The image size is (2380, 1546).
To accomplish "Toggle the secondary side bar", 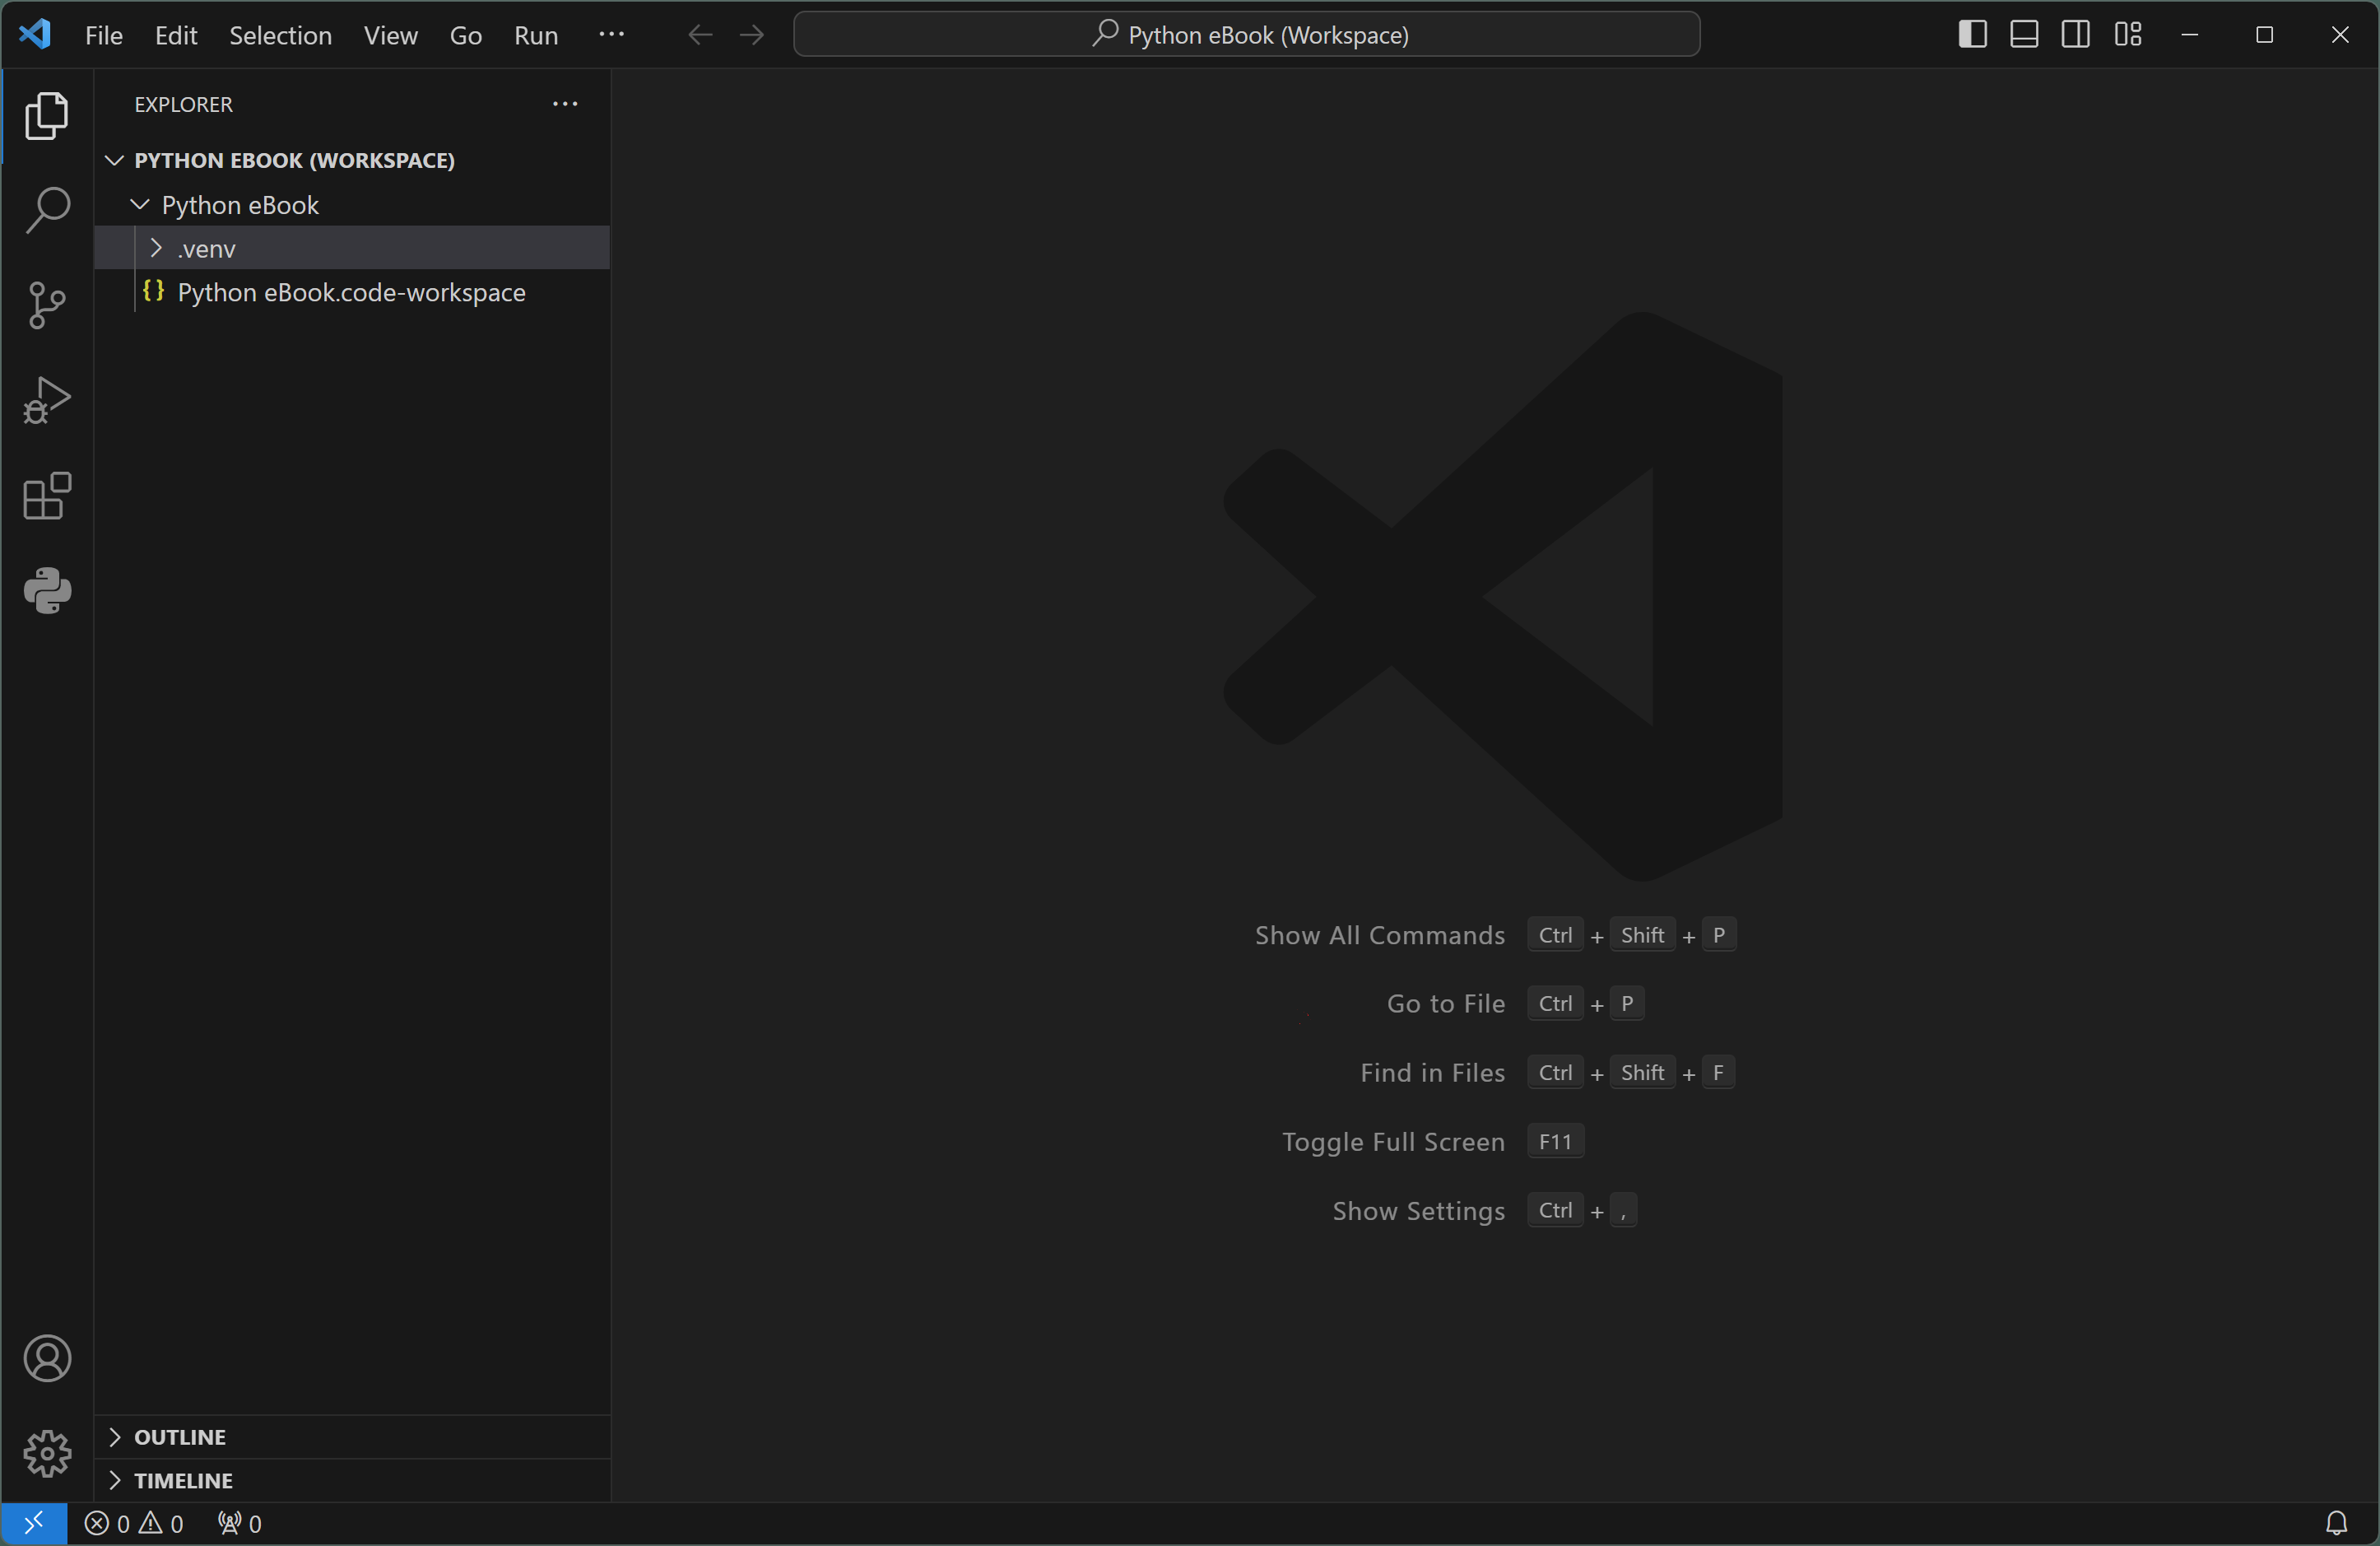I will coord(2076,35).
